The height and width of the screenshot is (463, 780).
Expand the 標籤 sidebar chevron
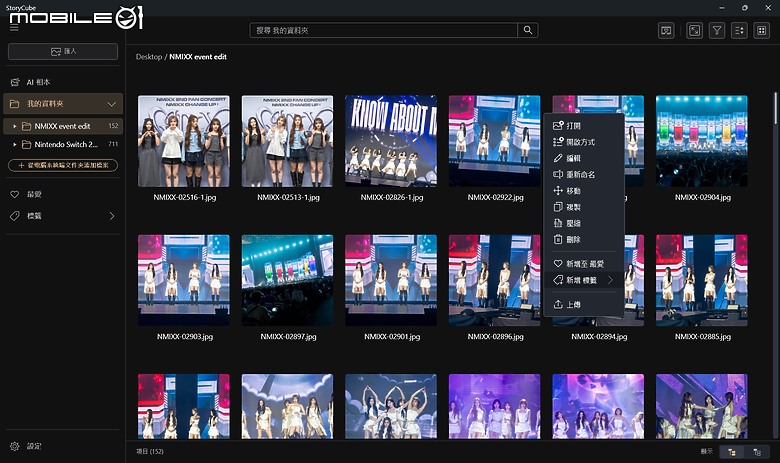point(112,216)
